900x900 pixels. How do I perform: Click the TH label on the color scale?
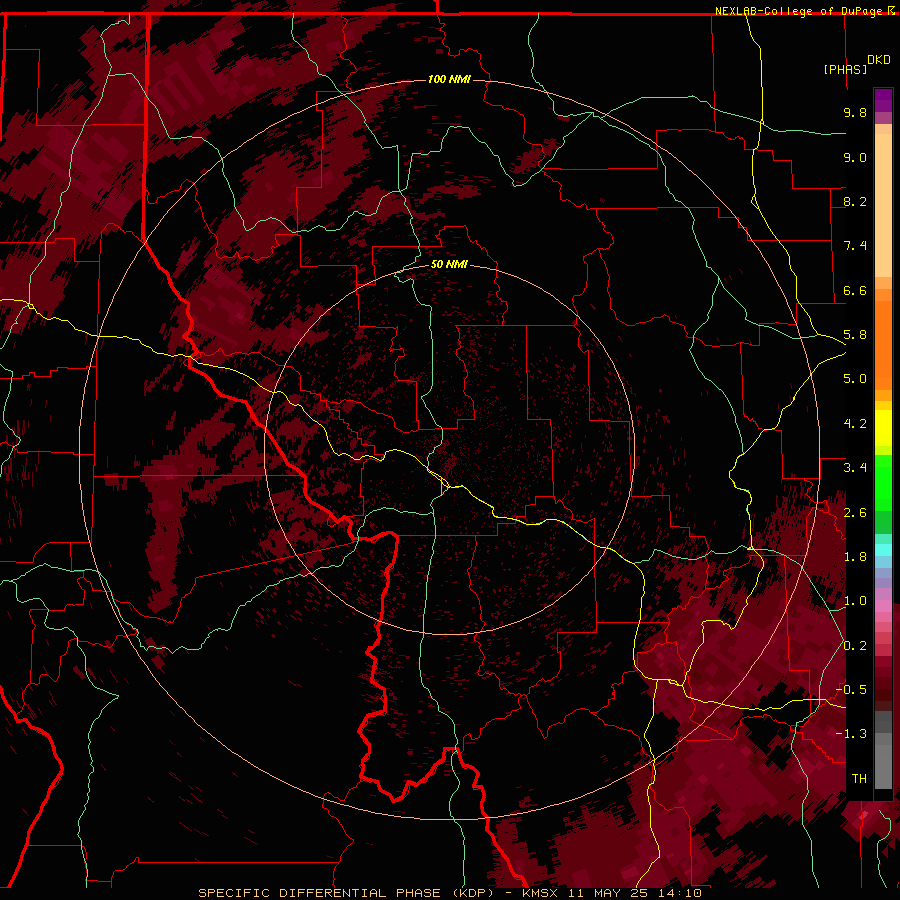(x=859, y=779)
